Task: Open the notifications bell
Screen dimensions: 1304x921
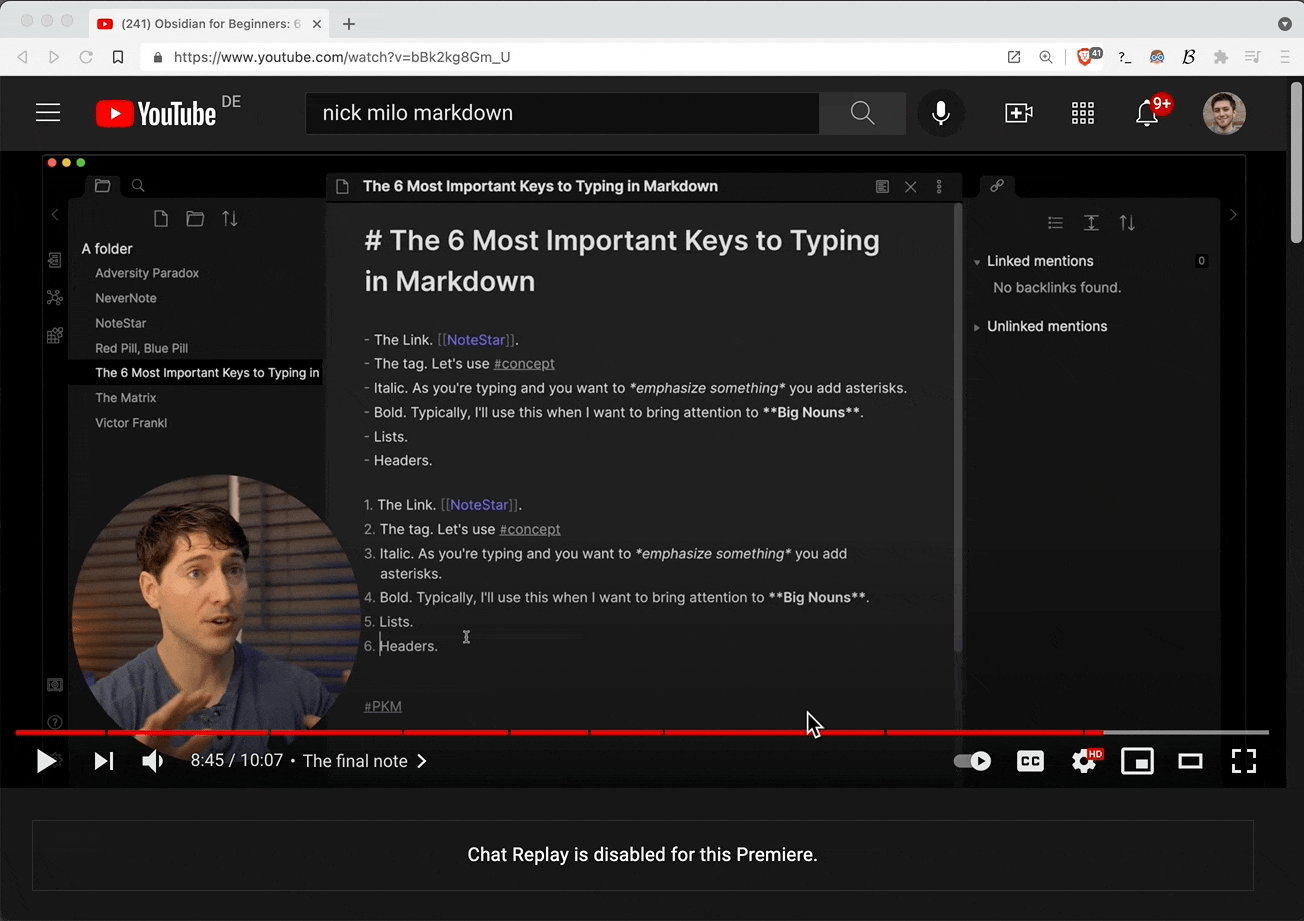Action: pos(1147,113)
